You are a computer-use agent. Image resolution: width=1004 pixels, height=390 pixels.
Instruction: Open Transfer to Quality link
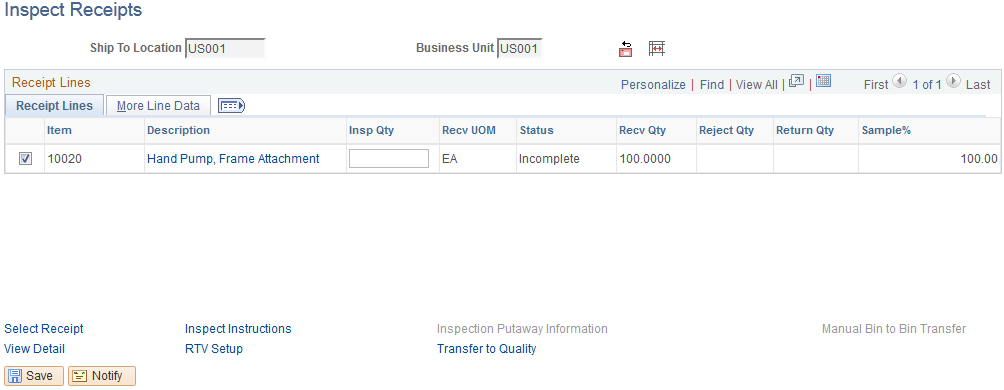pyautogui.click(x=487, y=349)
